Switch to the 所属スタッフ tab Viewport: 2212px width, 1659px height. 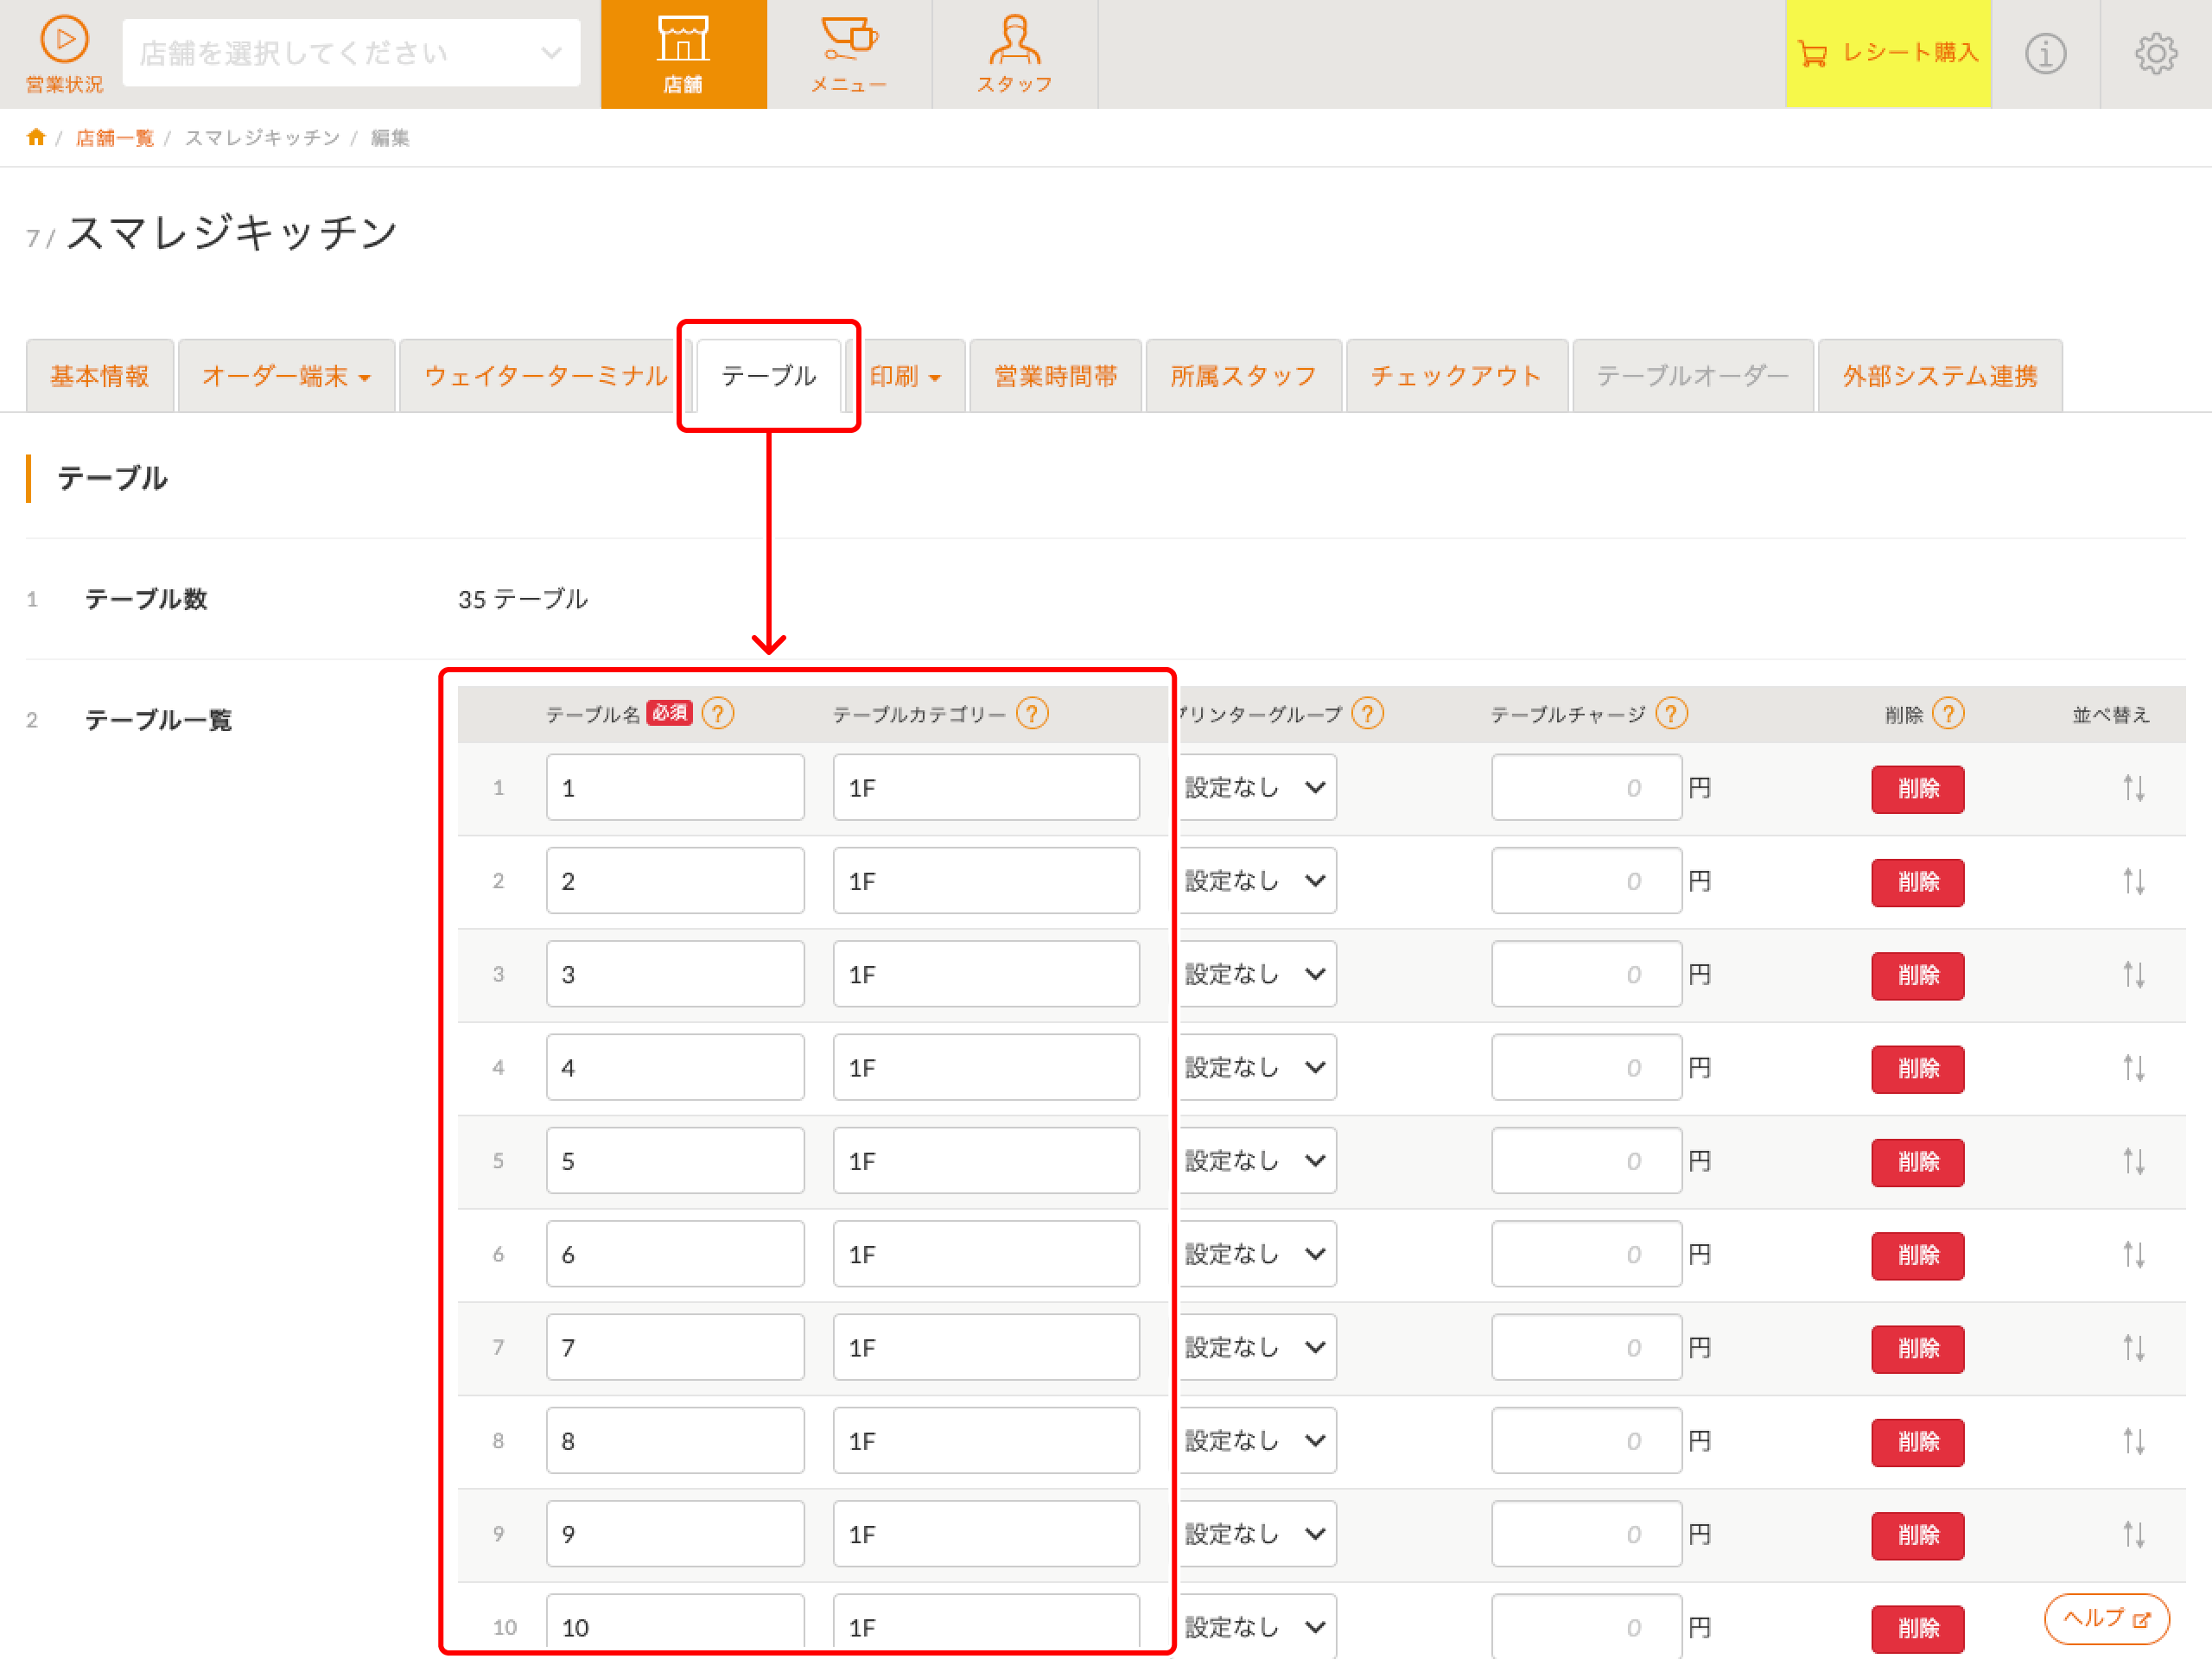tap(1244, 376)
